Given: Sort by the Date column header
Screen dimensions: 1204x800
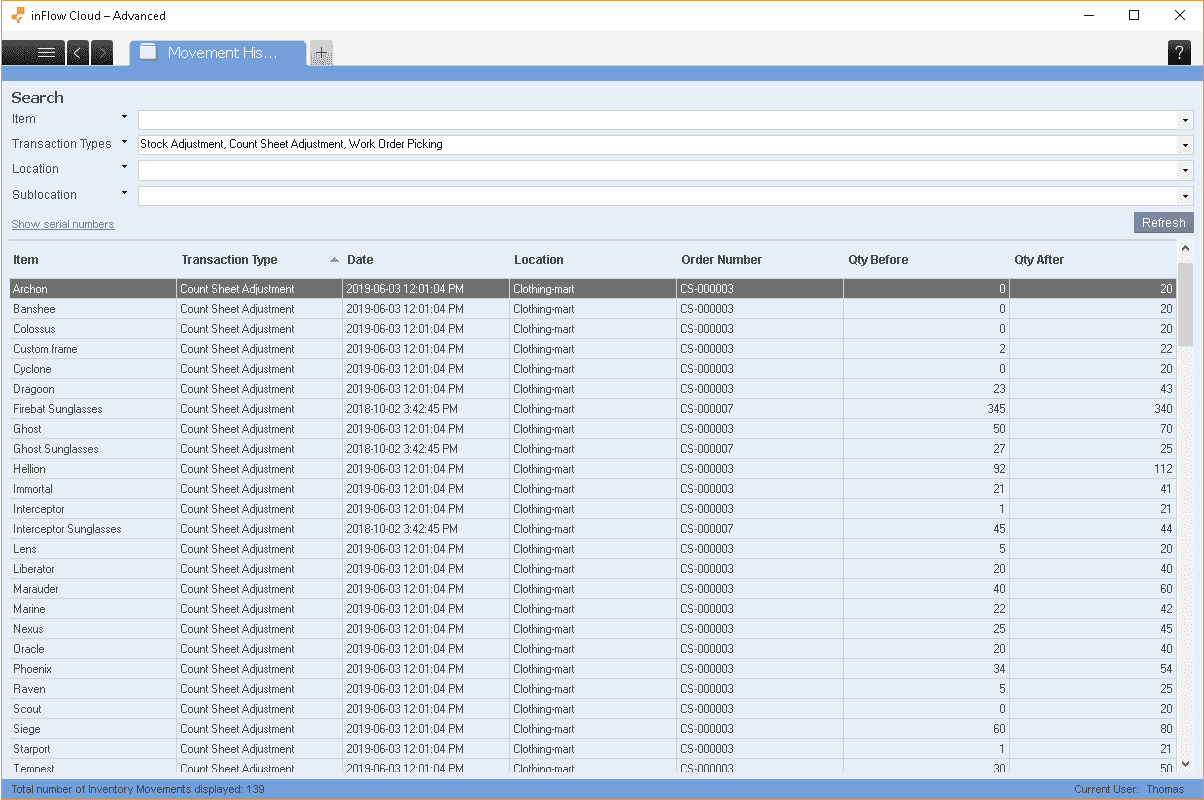Looking at the screenshot, I should 359,260.
